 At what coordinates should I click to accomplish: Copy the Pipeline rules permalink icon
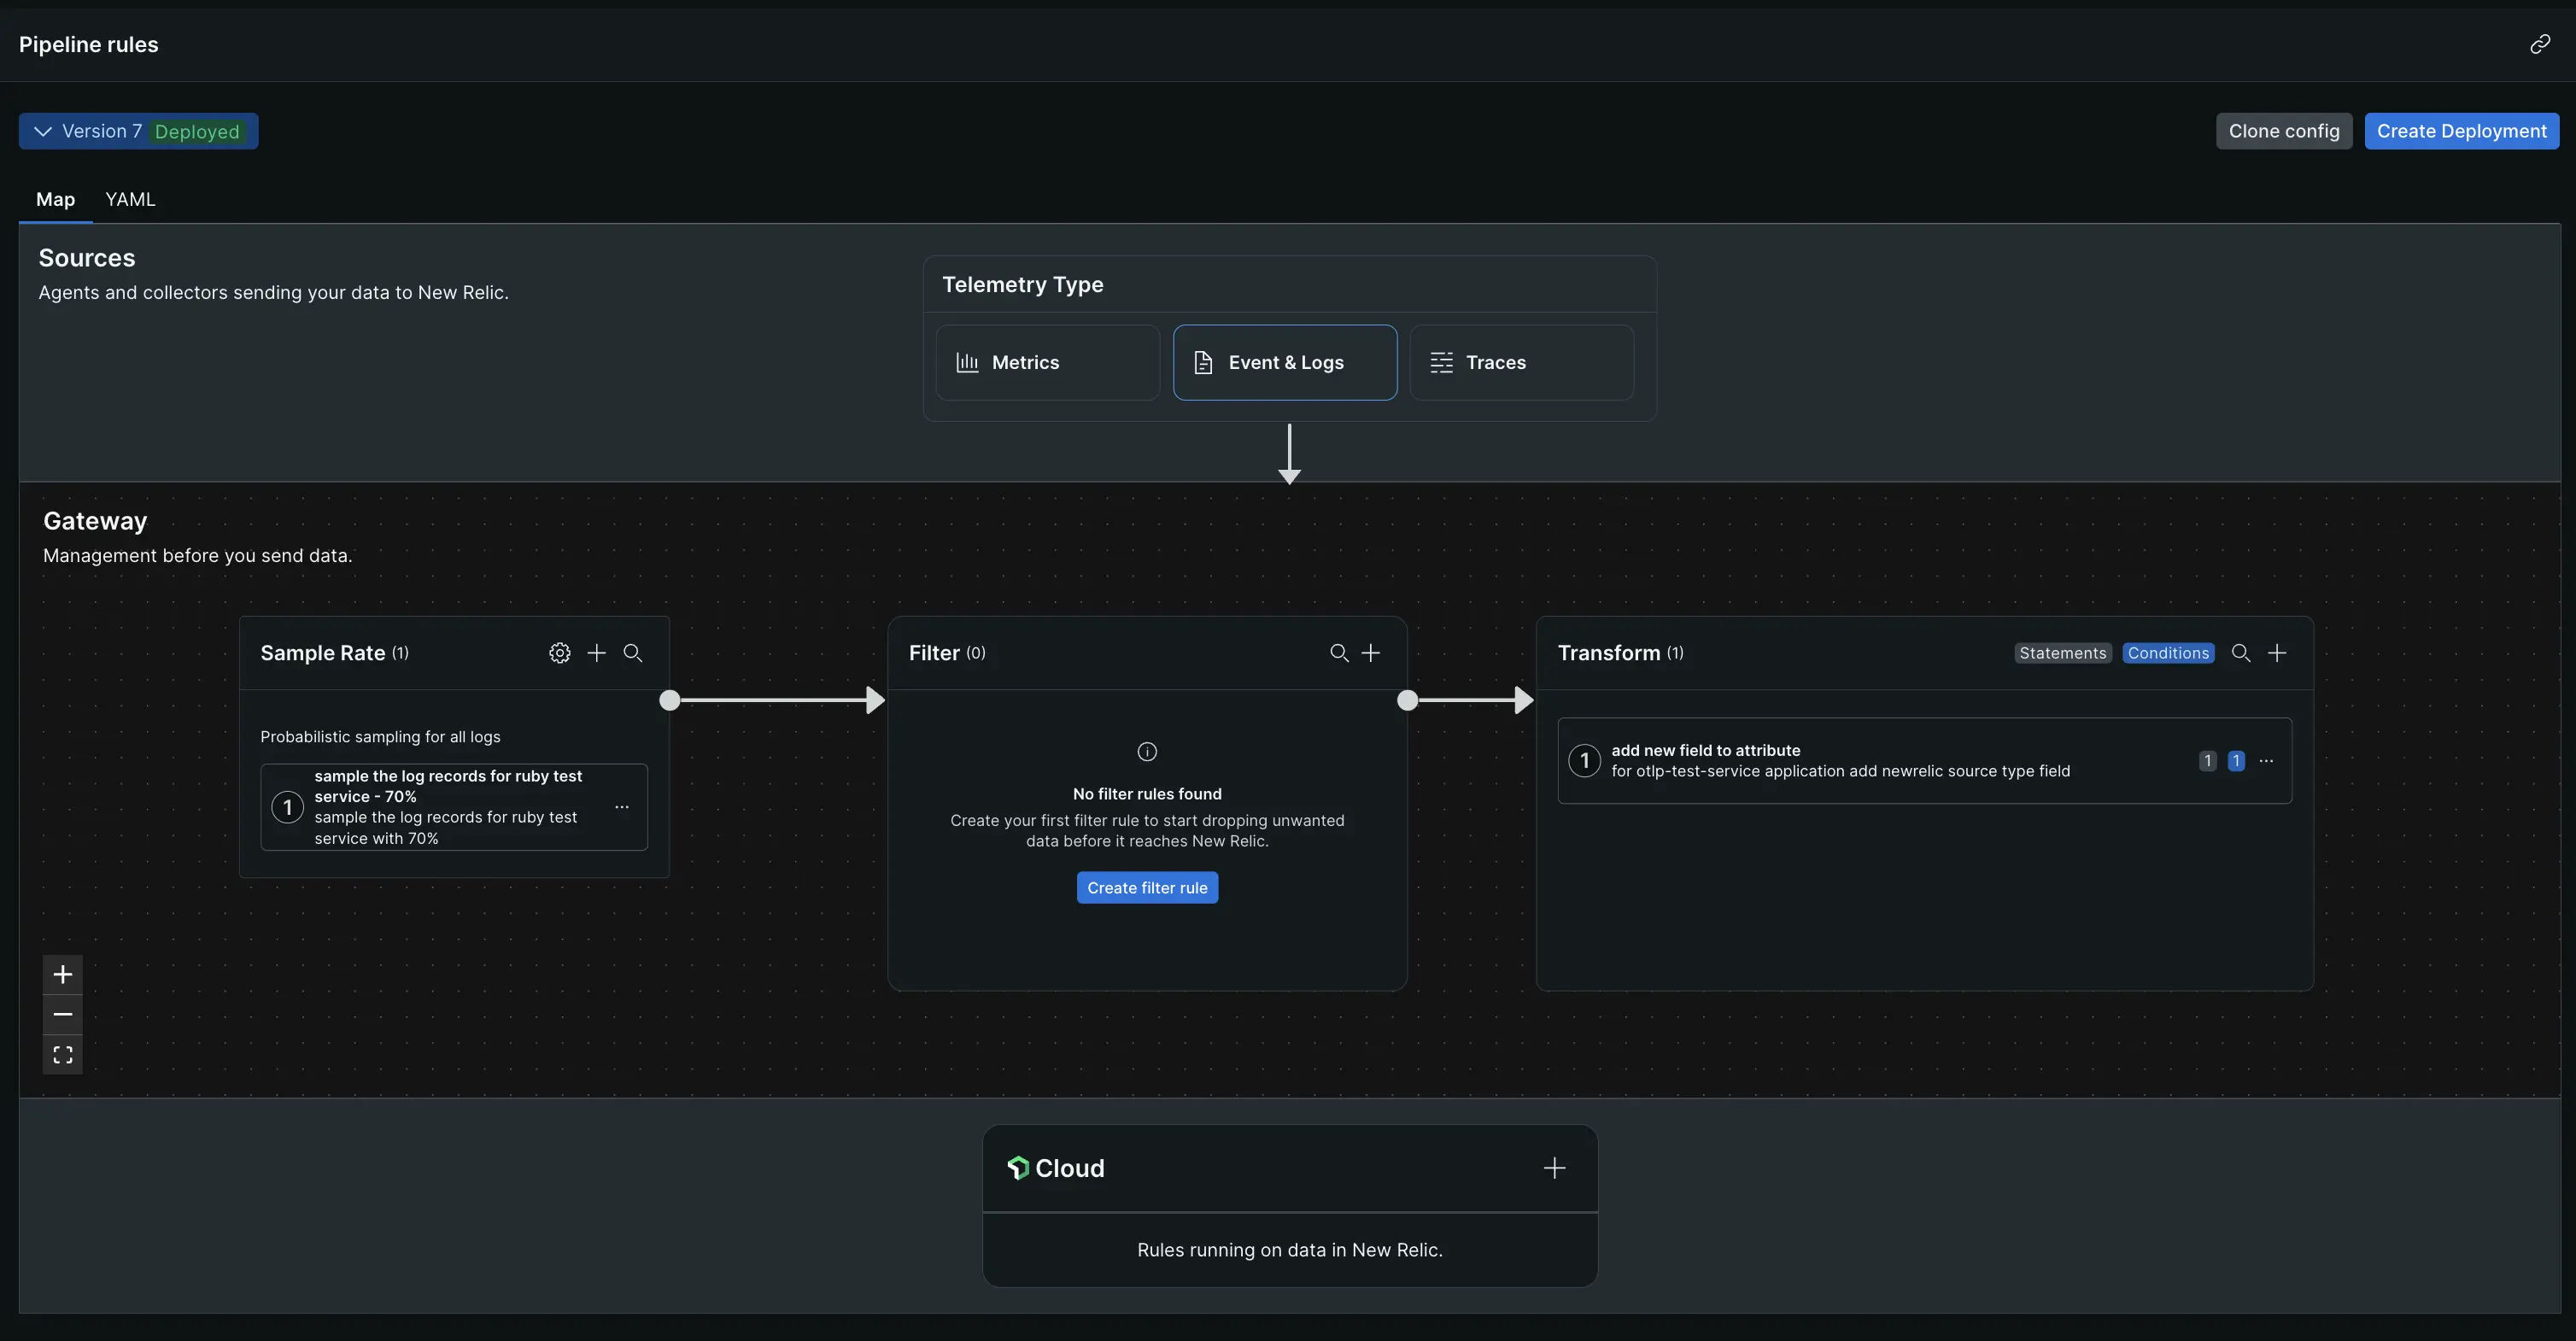(x=2539, y=44)
